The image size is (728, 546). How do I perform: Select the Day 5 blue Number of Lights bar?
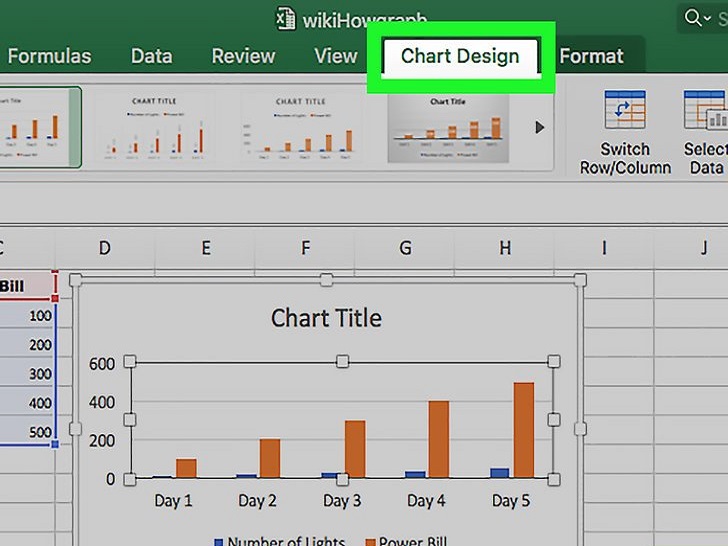point(500,473)
